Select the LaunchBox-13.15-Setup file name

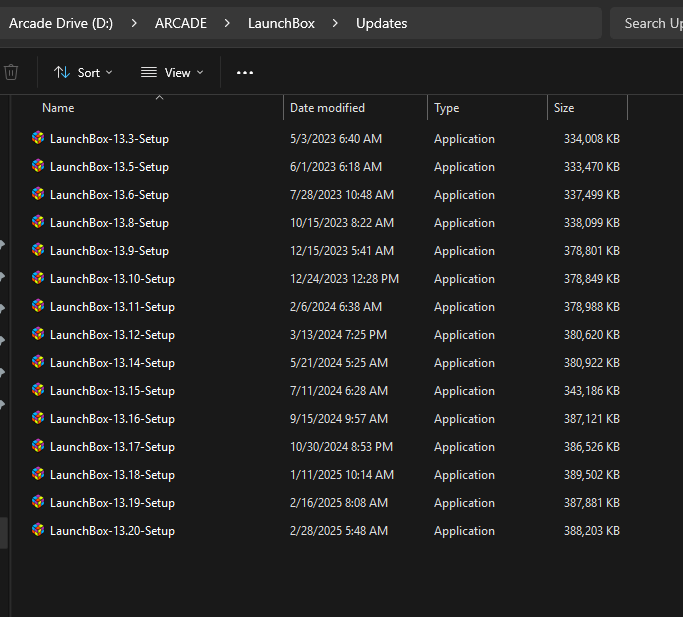click(x=112, y=390)
